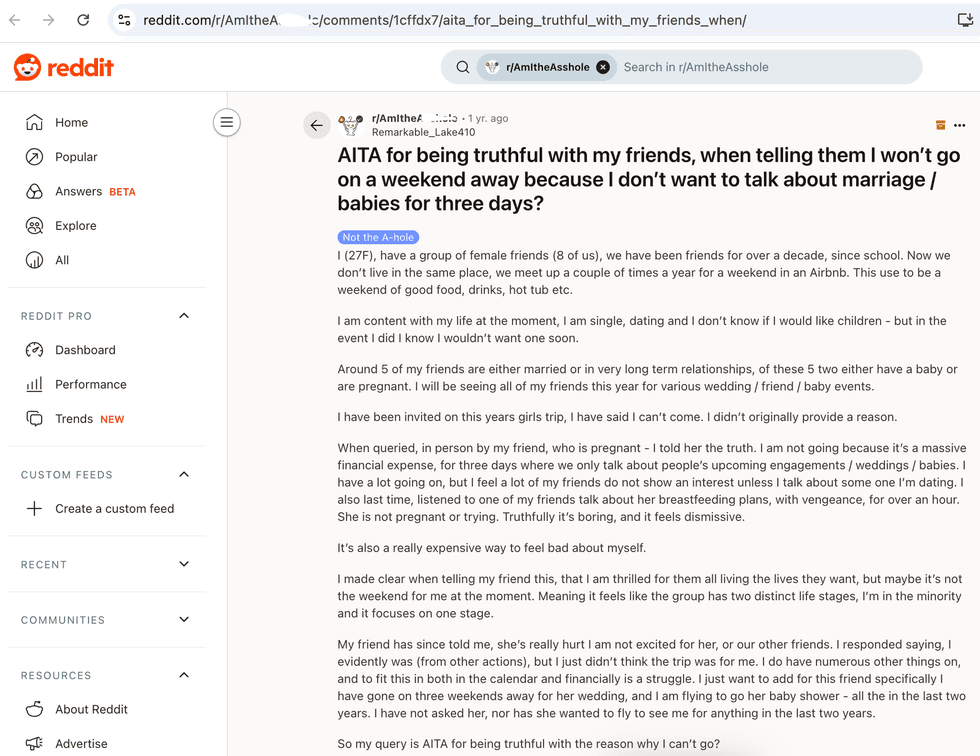
Task: Click the Answers icon
Action: tap(34, 191)
